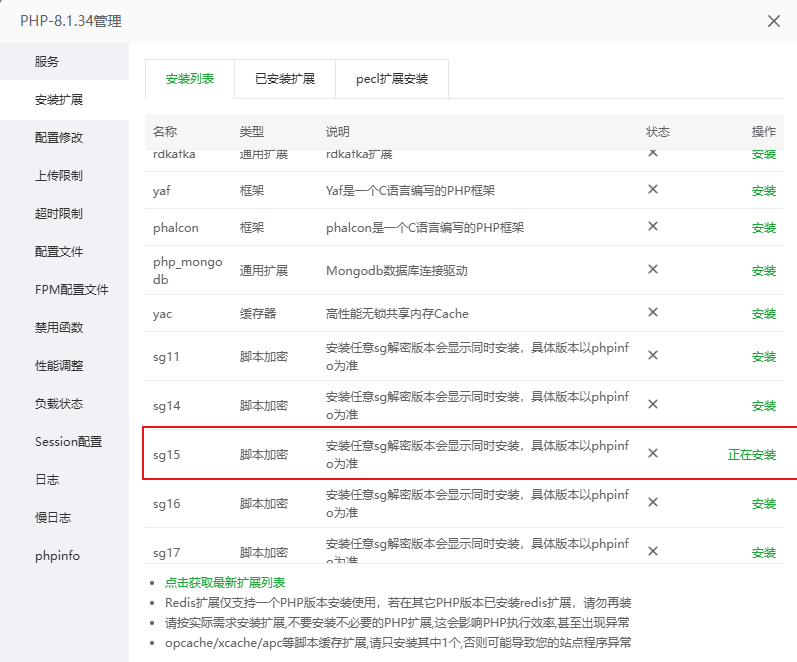Click the 名称 column header
Screen dimensions: 797x662
(x=165, y=132)
